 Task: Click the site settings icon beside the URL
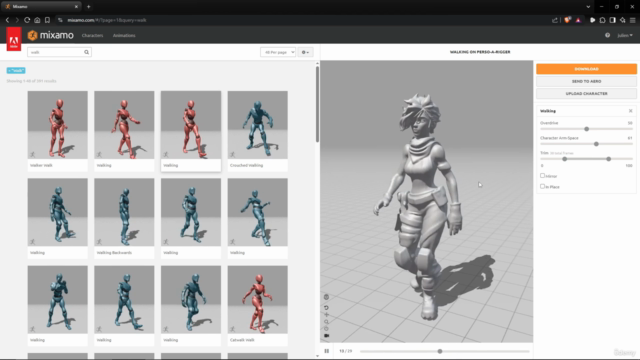pos(60,20)
